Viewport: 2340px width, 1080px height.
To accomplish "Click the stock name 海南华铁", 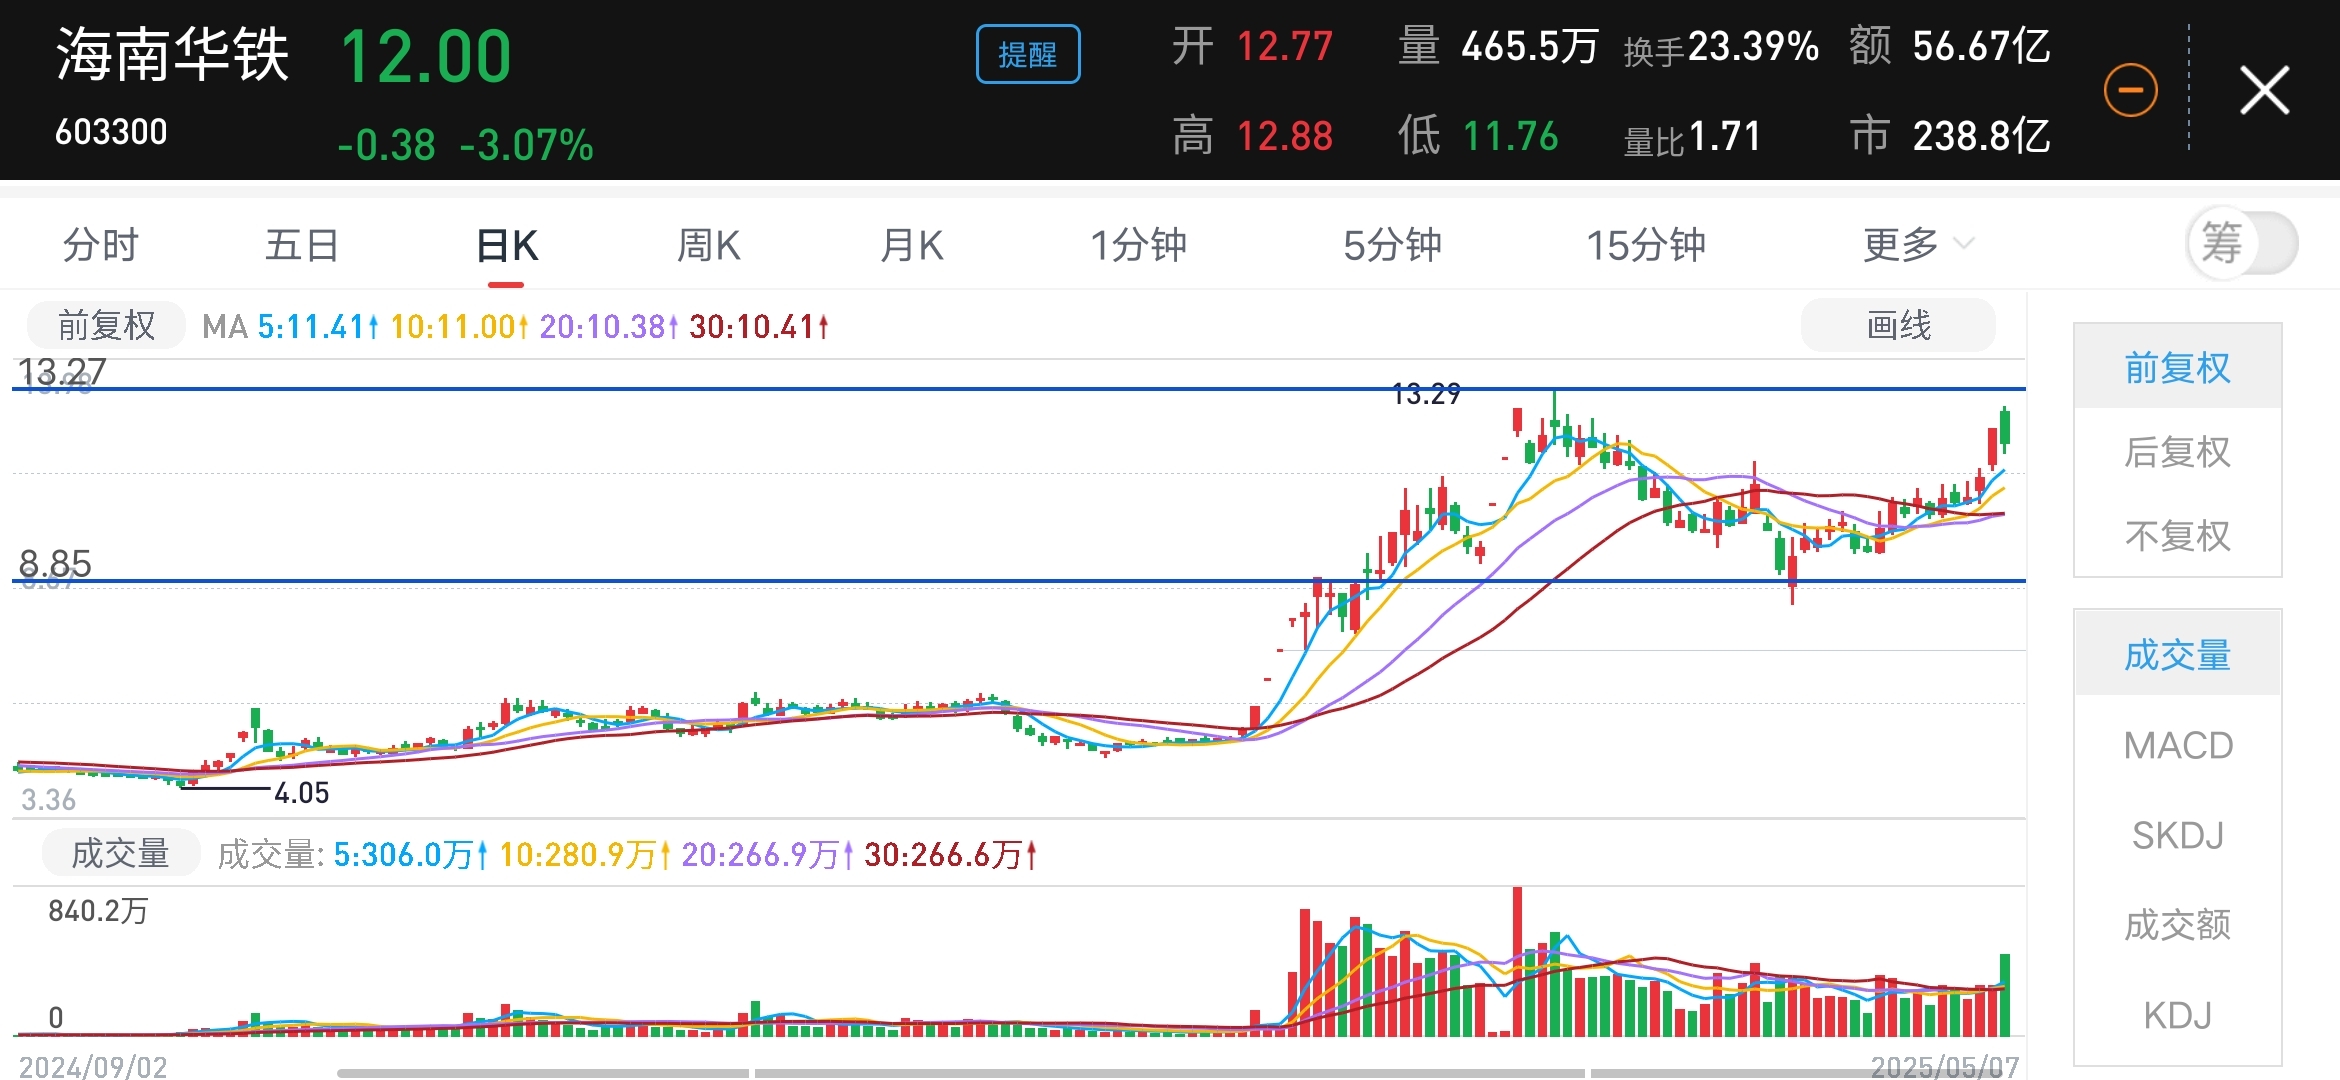I will [172, 54].
